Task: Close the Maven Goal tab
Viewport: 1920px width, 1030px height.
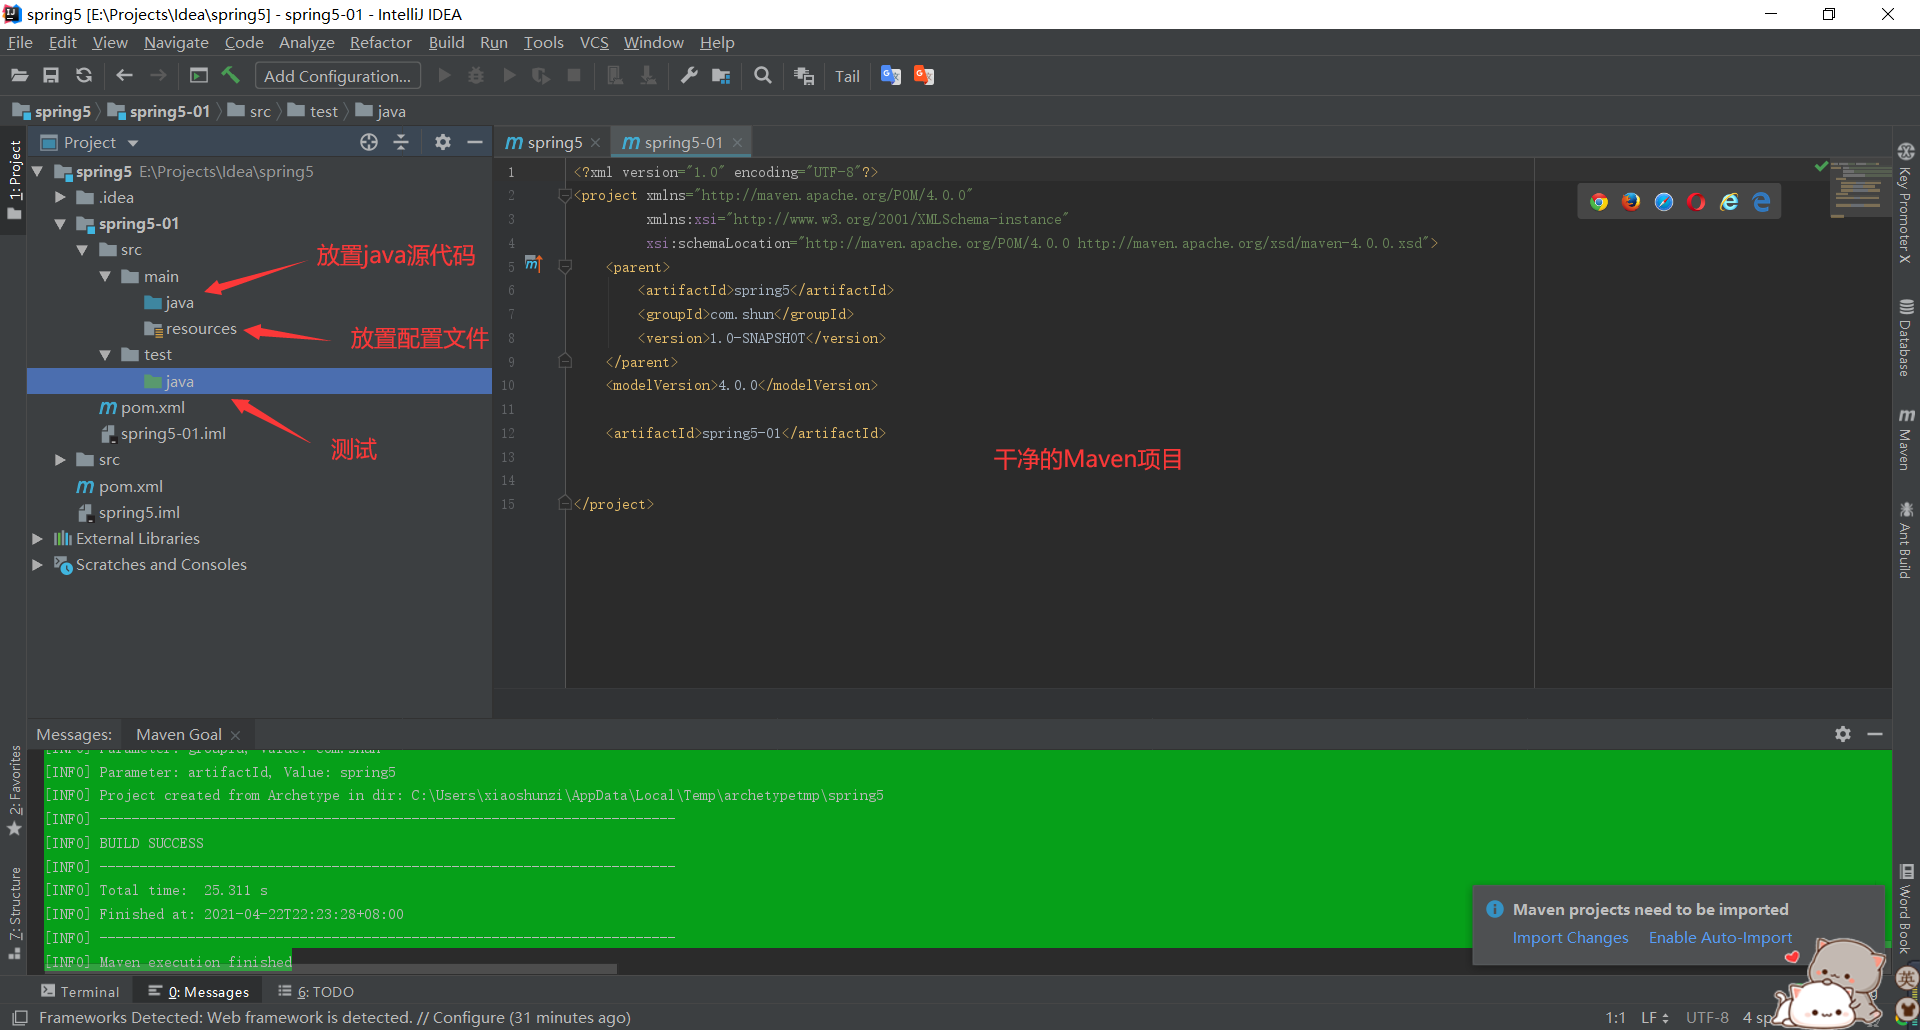Action: pos(235,735)
